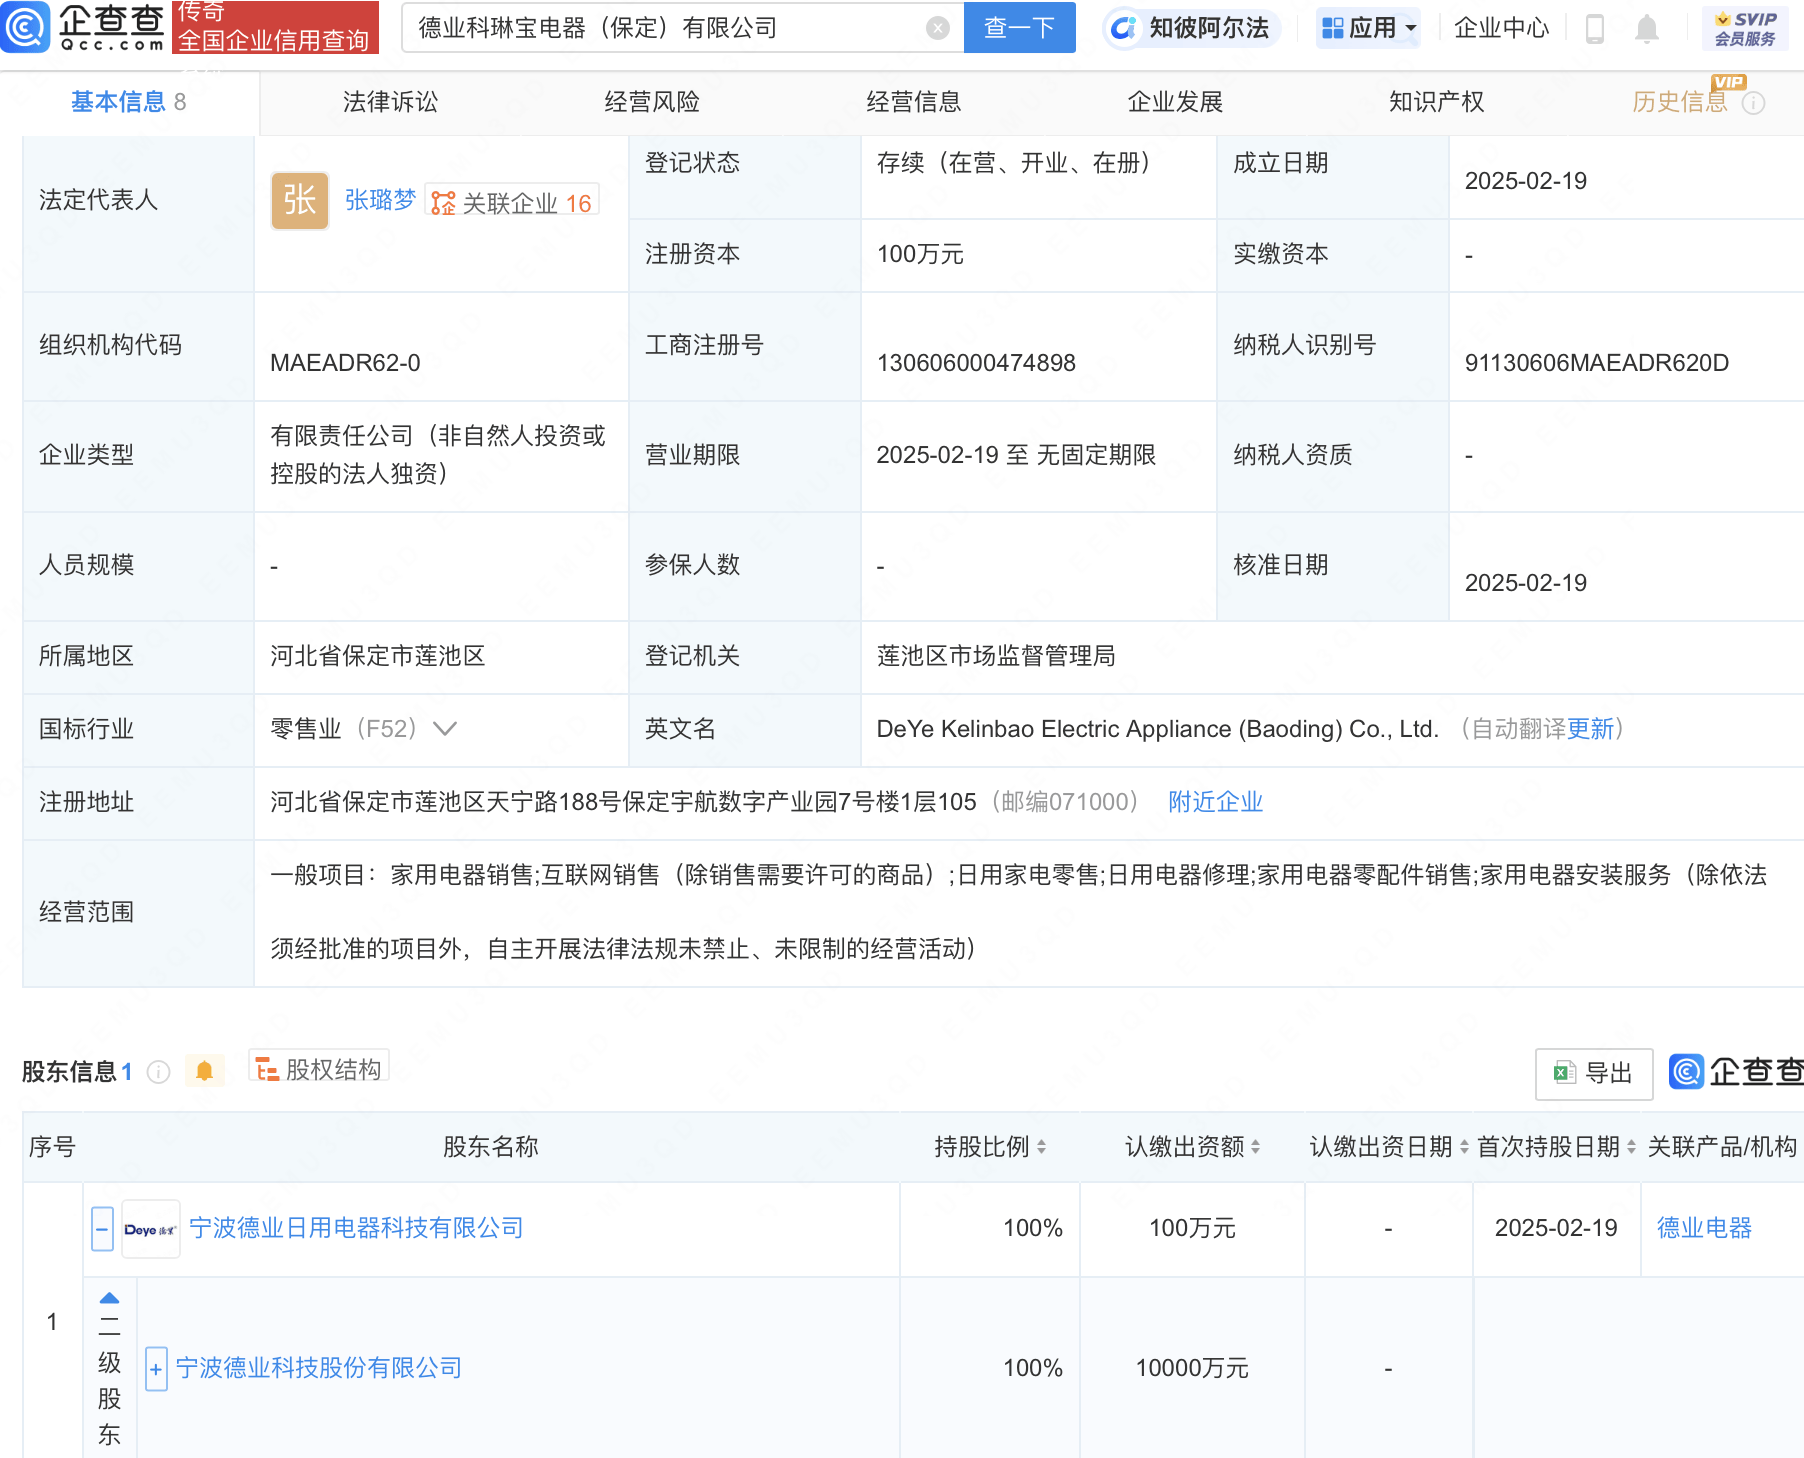
Task: Click the 查一下 search button
Action: click(x=1019, y=28)
